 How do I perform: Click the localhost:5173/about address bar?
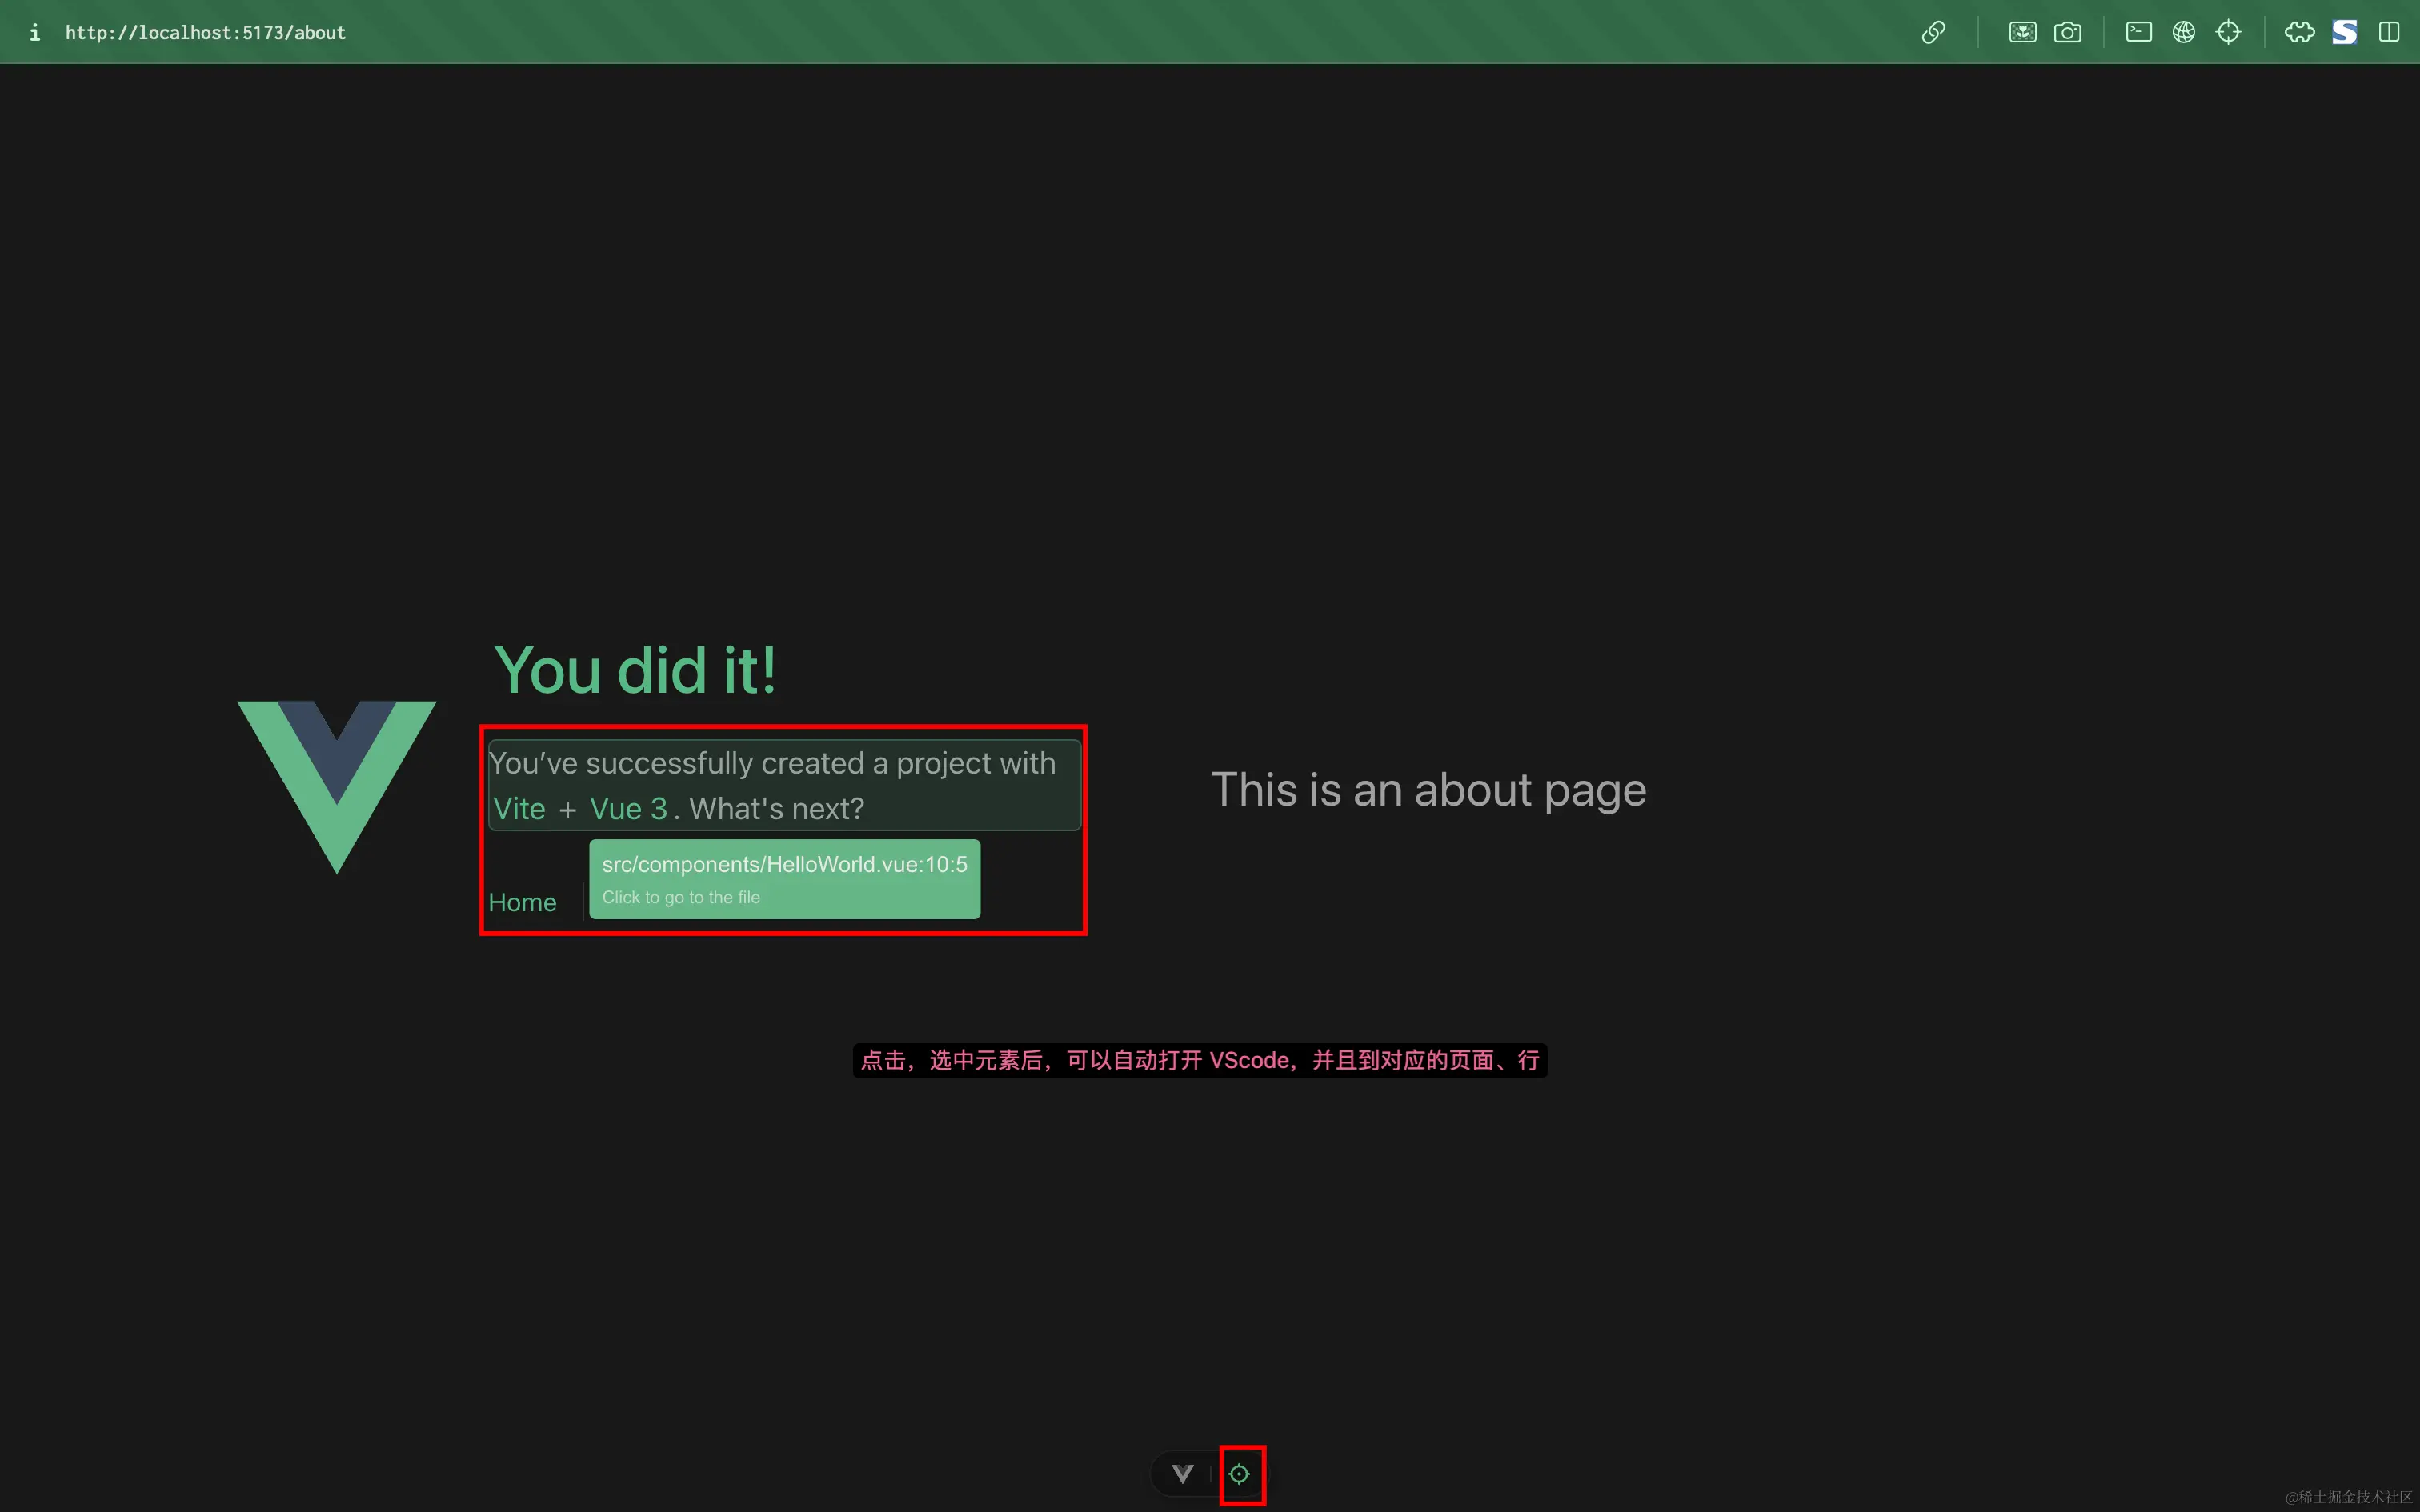click(x=205, y=32)
